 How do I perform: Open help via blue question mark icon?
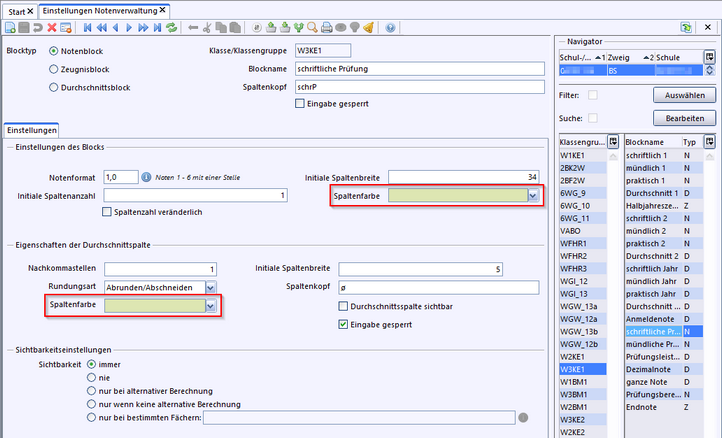389,28
